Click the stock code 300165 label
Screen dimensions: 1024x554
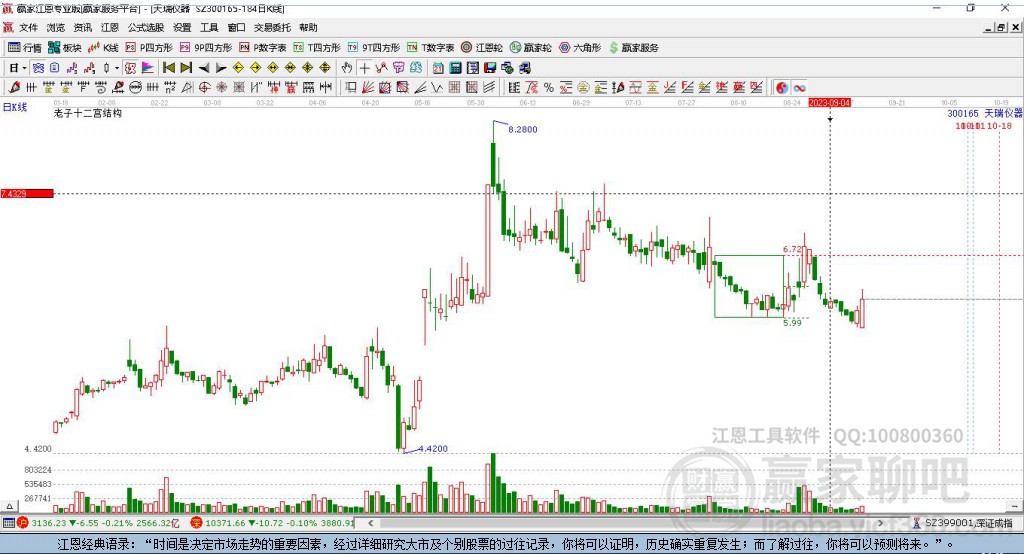pyautogui.click(x=963, y=114)
